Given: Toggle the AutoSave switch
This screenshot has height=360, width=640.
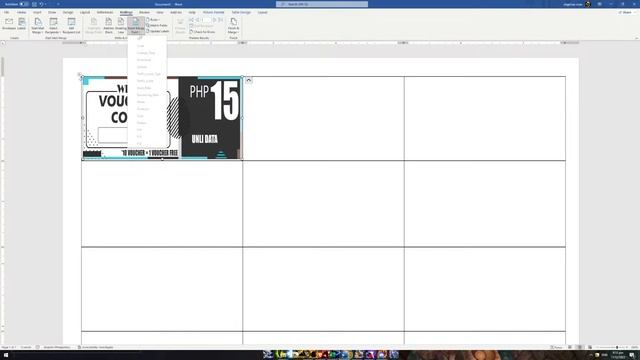Looking at the screenshot, I should [x=24, y=4].
